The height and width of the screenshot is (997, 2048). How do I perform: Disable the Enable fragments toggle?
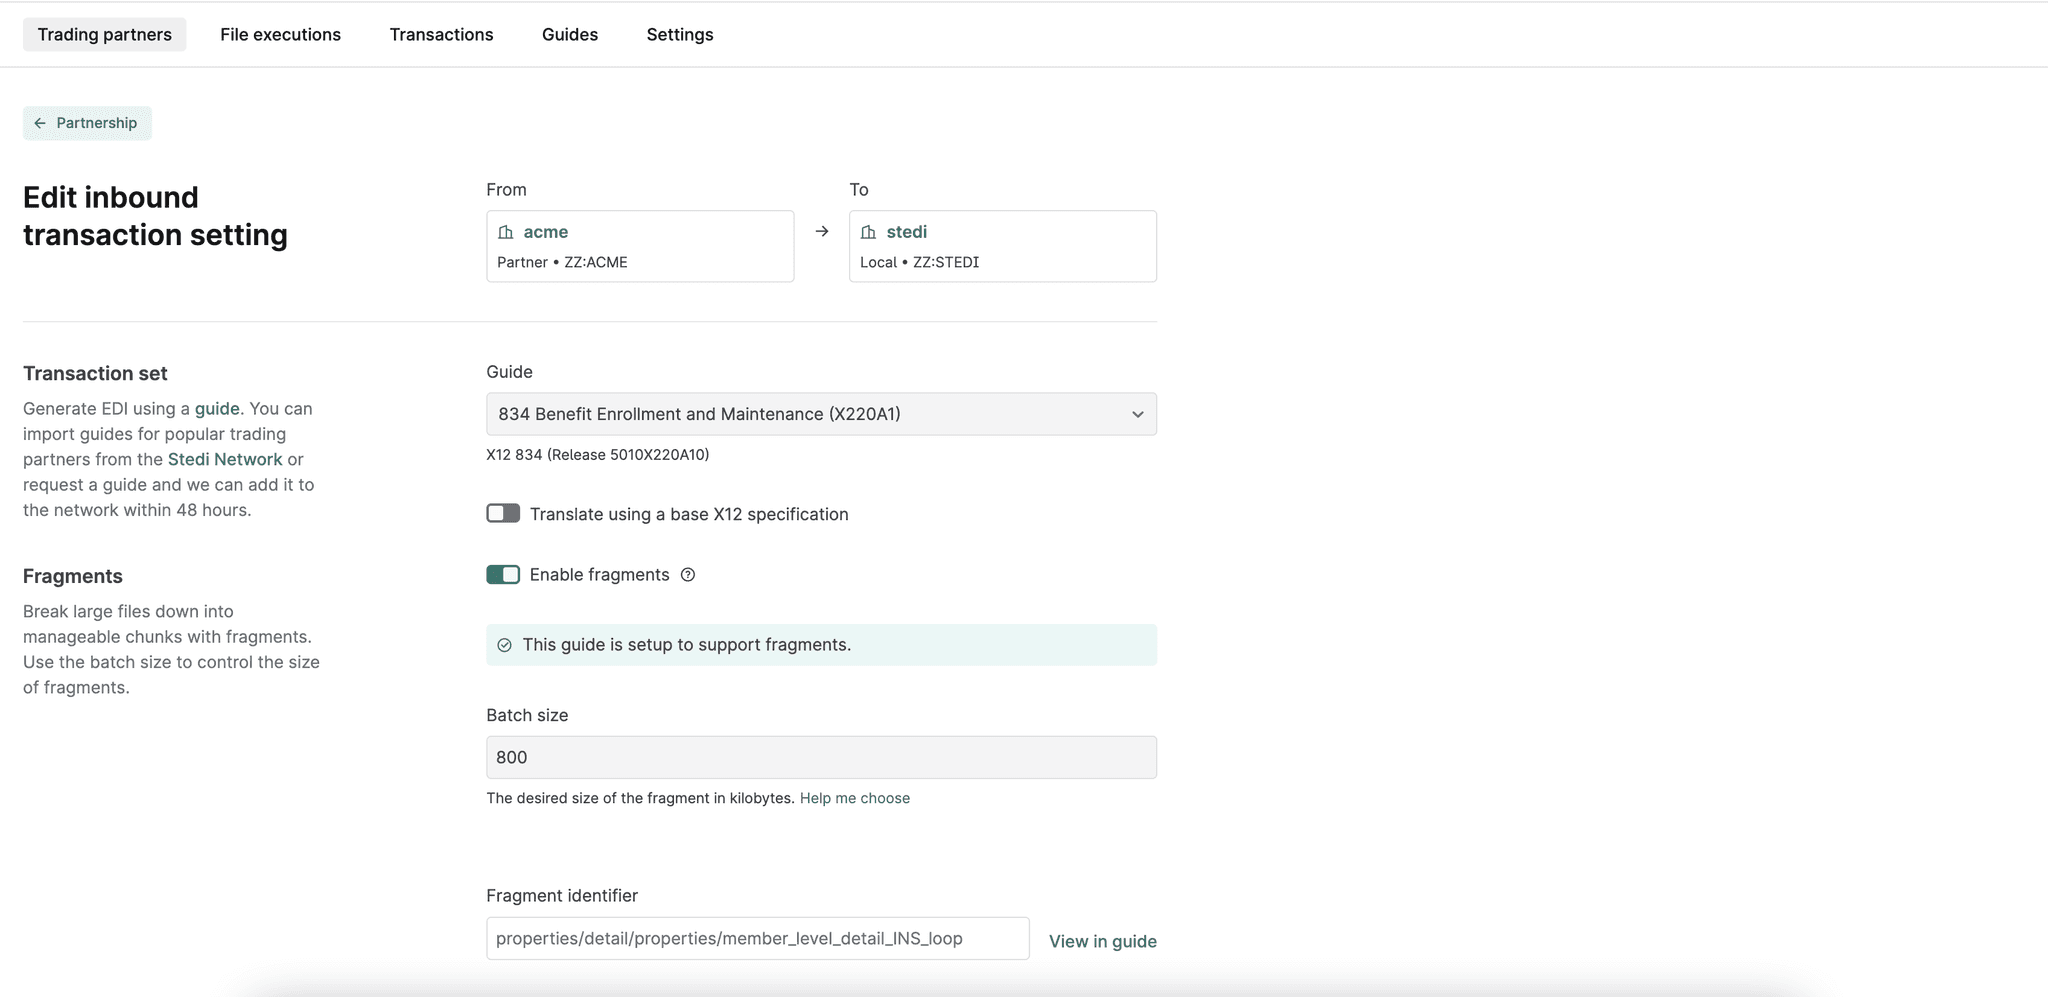503,574
